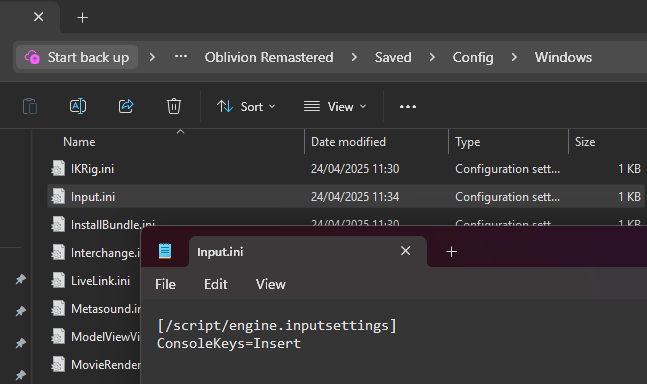Select the MovieRender file in list

(x=105, y=365)
